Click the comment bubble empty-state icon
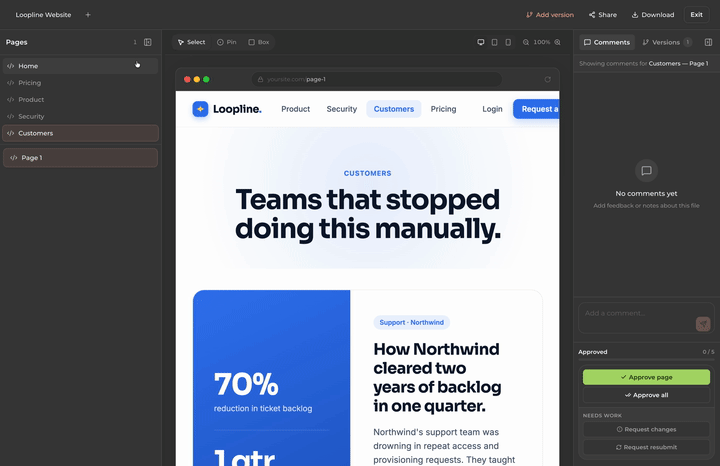This screenshot has height=466, width=720. [x=647, y=171]
